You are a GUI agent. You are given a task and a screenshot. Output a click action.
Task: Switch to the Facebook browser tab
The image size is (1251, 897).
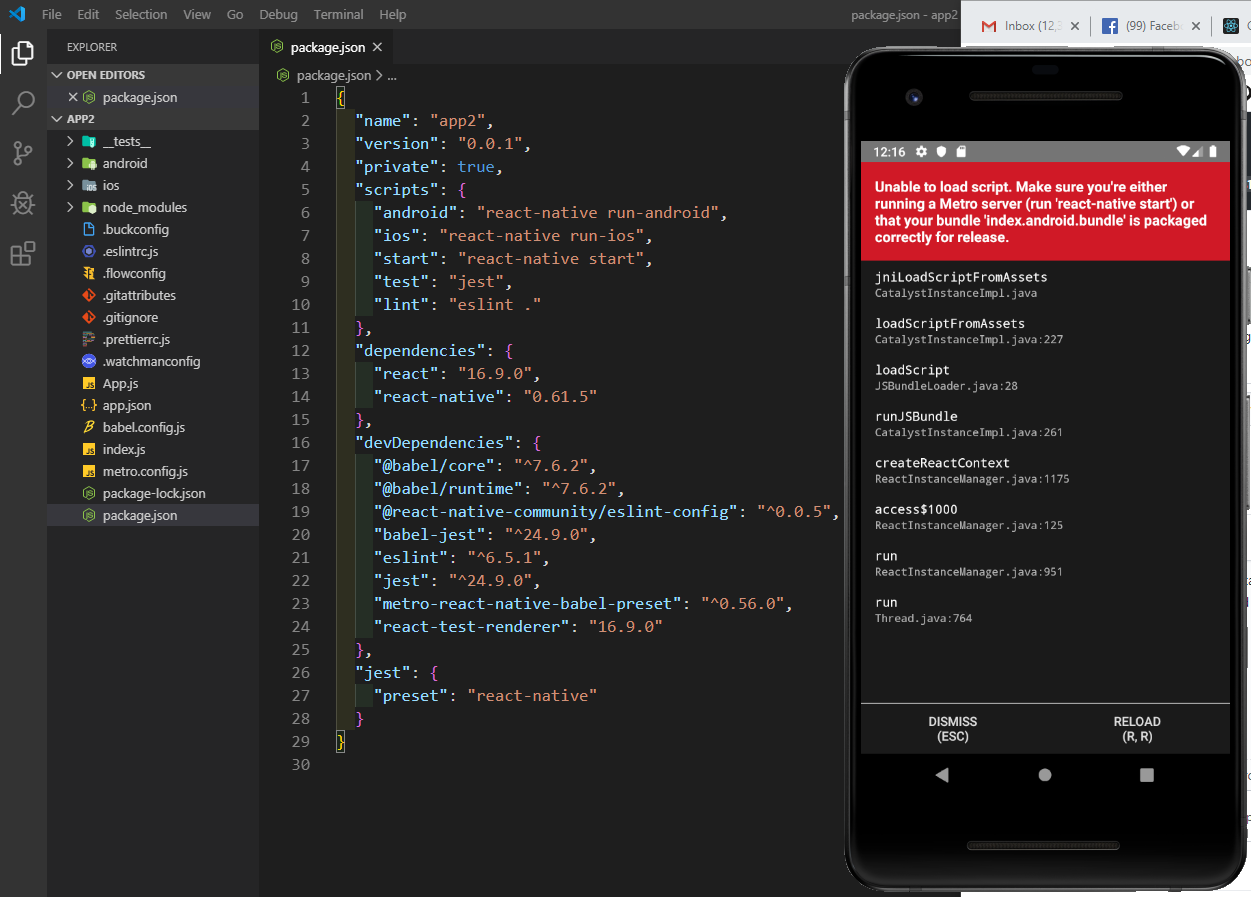[1150, 27]
